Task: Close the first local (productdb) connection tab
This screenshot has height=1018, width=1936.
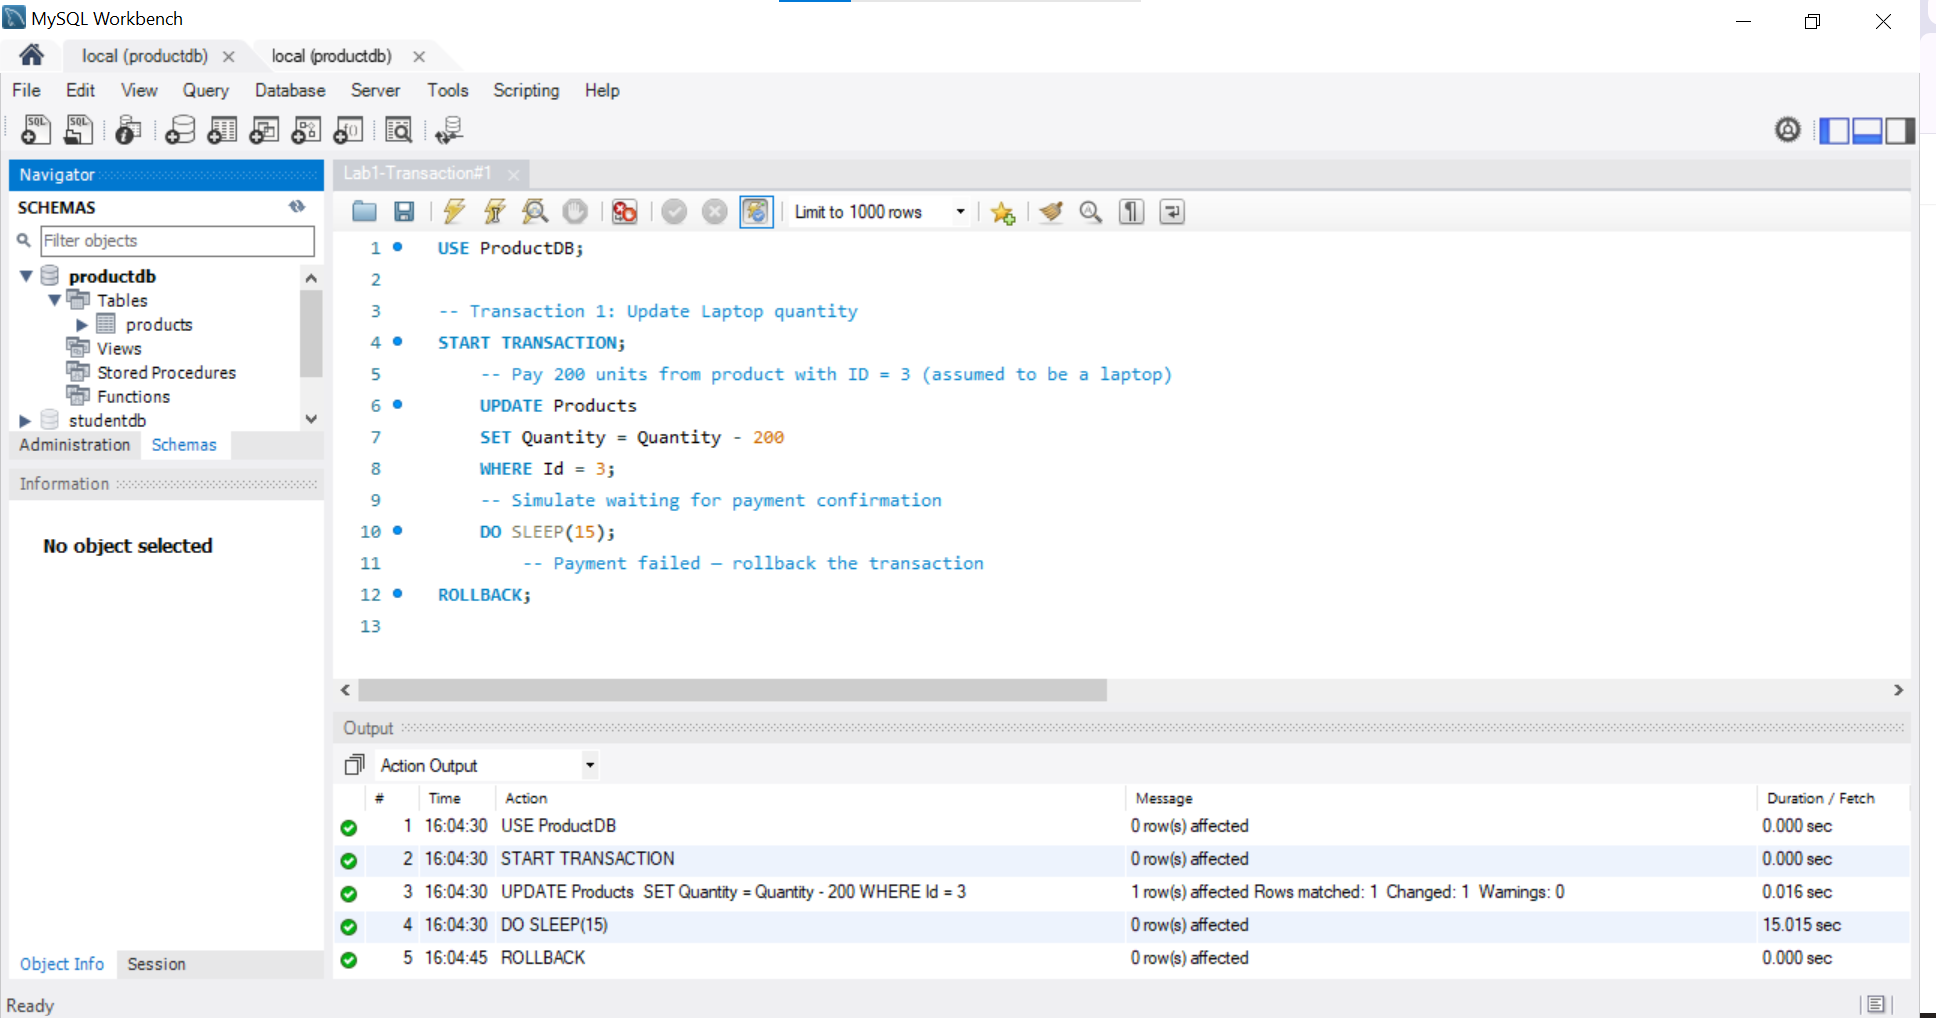Action: (229, 57)
